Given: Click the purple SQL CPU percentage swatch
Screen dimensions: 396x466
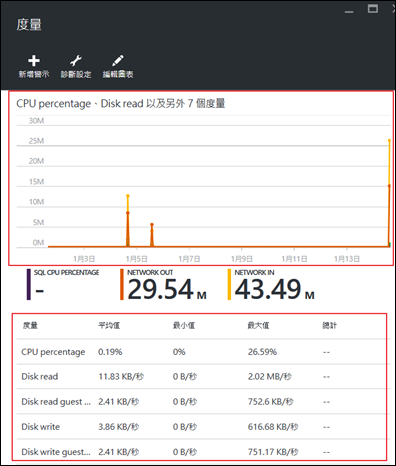Looking at the screenshot, I should (29, 284).
